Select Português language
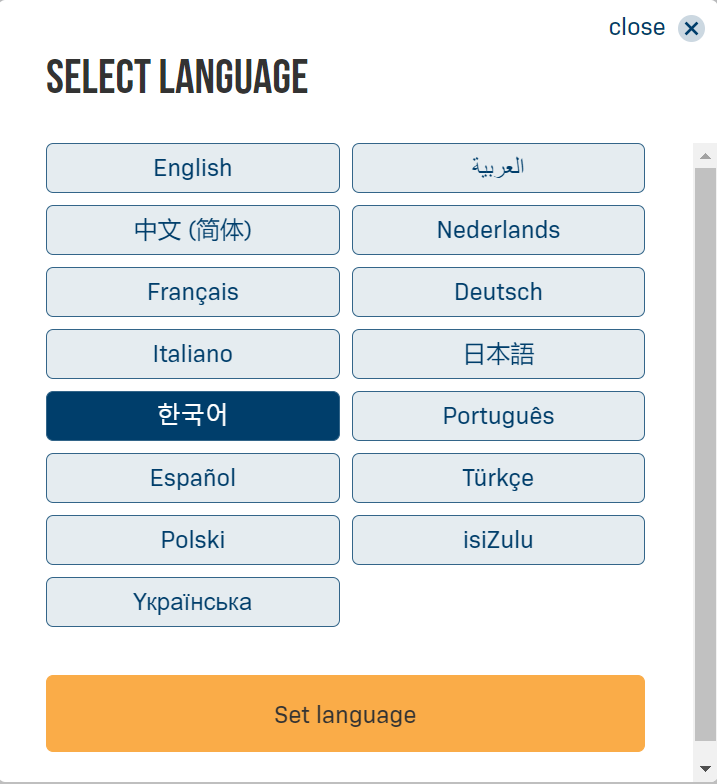This screenshot has width=717, height=784. coord(498,416)
